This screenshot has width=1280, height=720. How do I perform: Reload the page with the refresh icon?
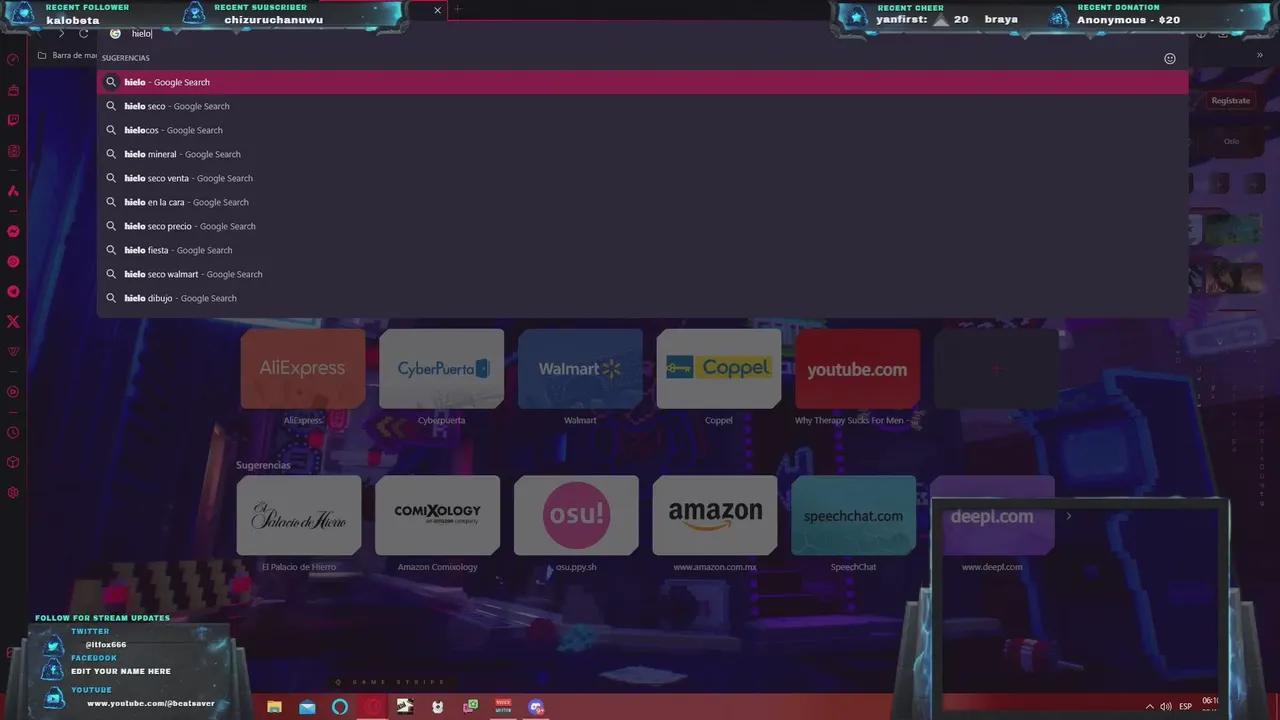click(x=84, y=34)
